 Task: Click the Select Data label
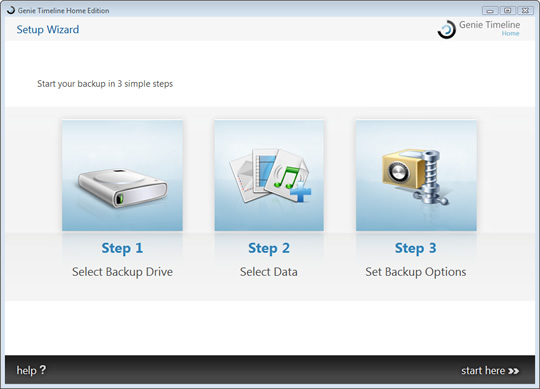269,272
